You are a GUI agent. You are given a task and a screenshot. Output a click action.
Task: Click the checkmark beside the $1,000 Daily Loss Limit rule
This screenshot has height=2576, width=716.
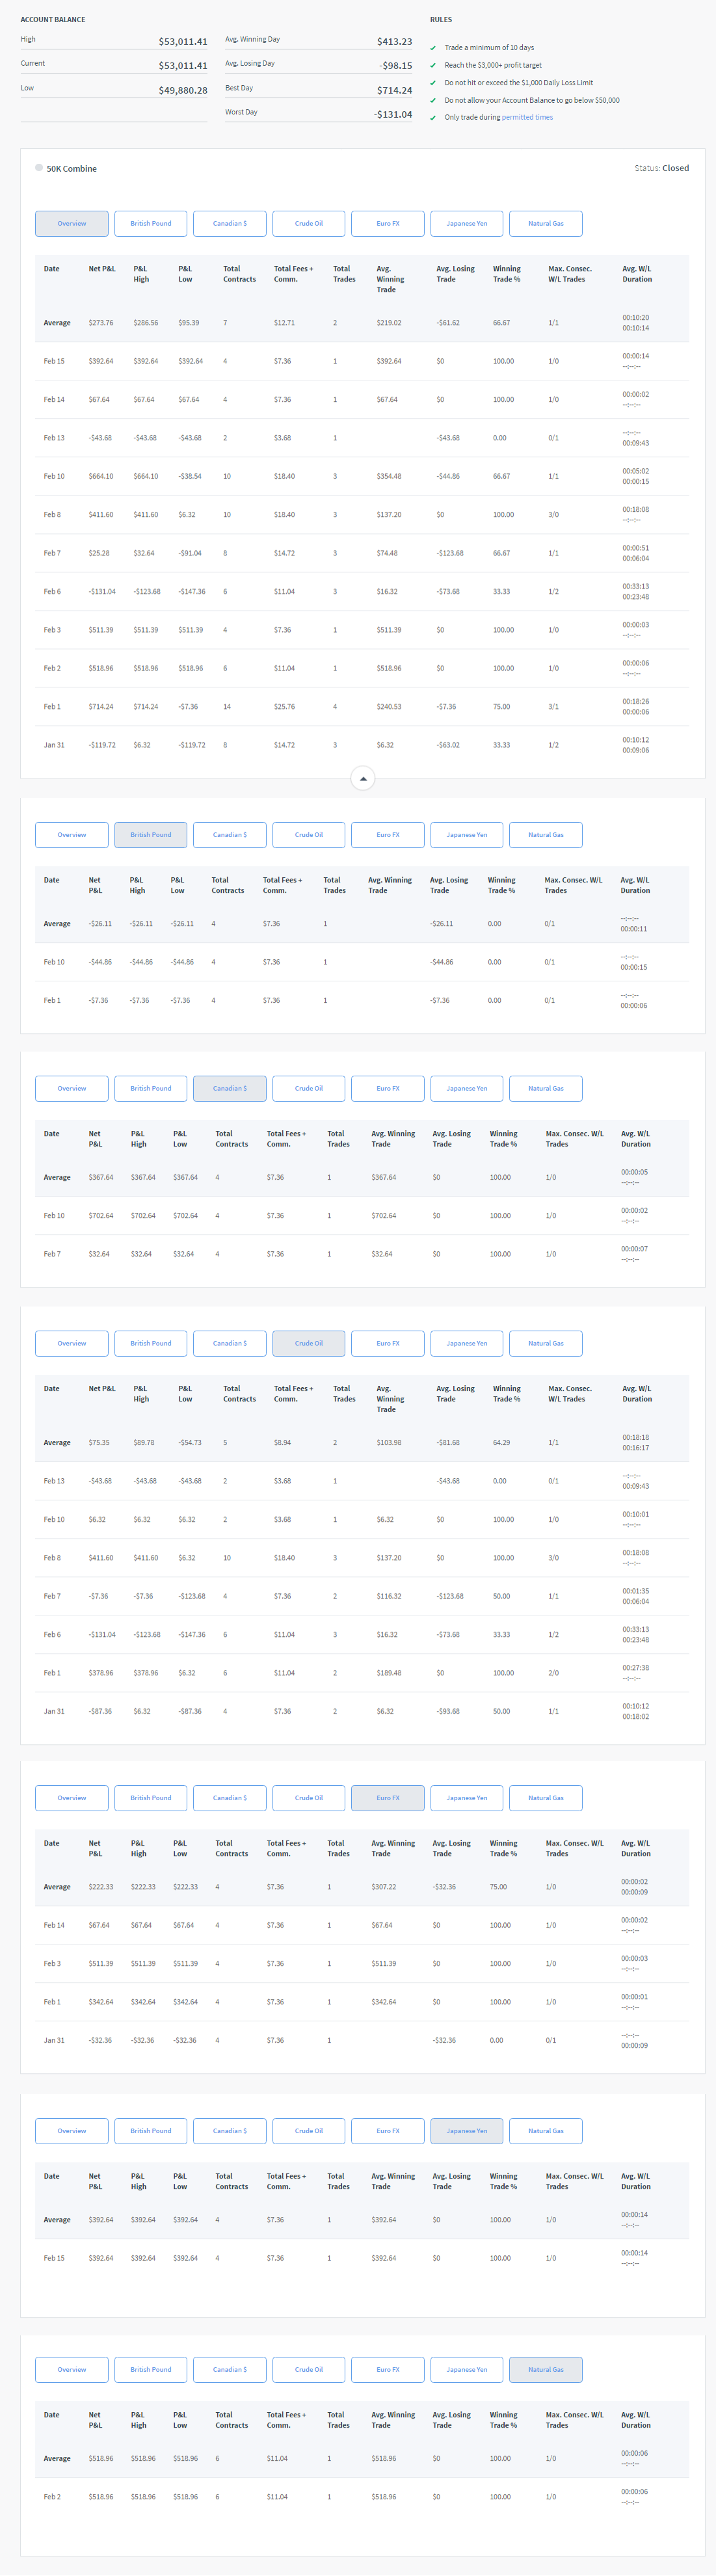pos(433,83)
